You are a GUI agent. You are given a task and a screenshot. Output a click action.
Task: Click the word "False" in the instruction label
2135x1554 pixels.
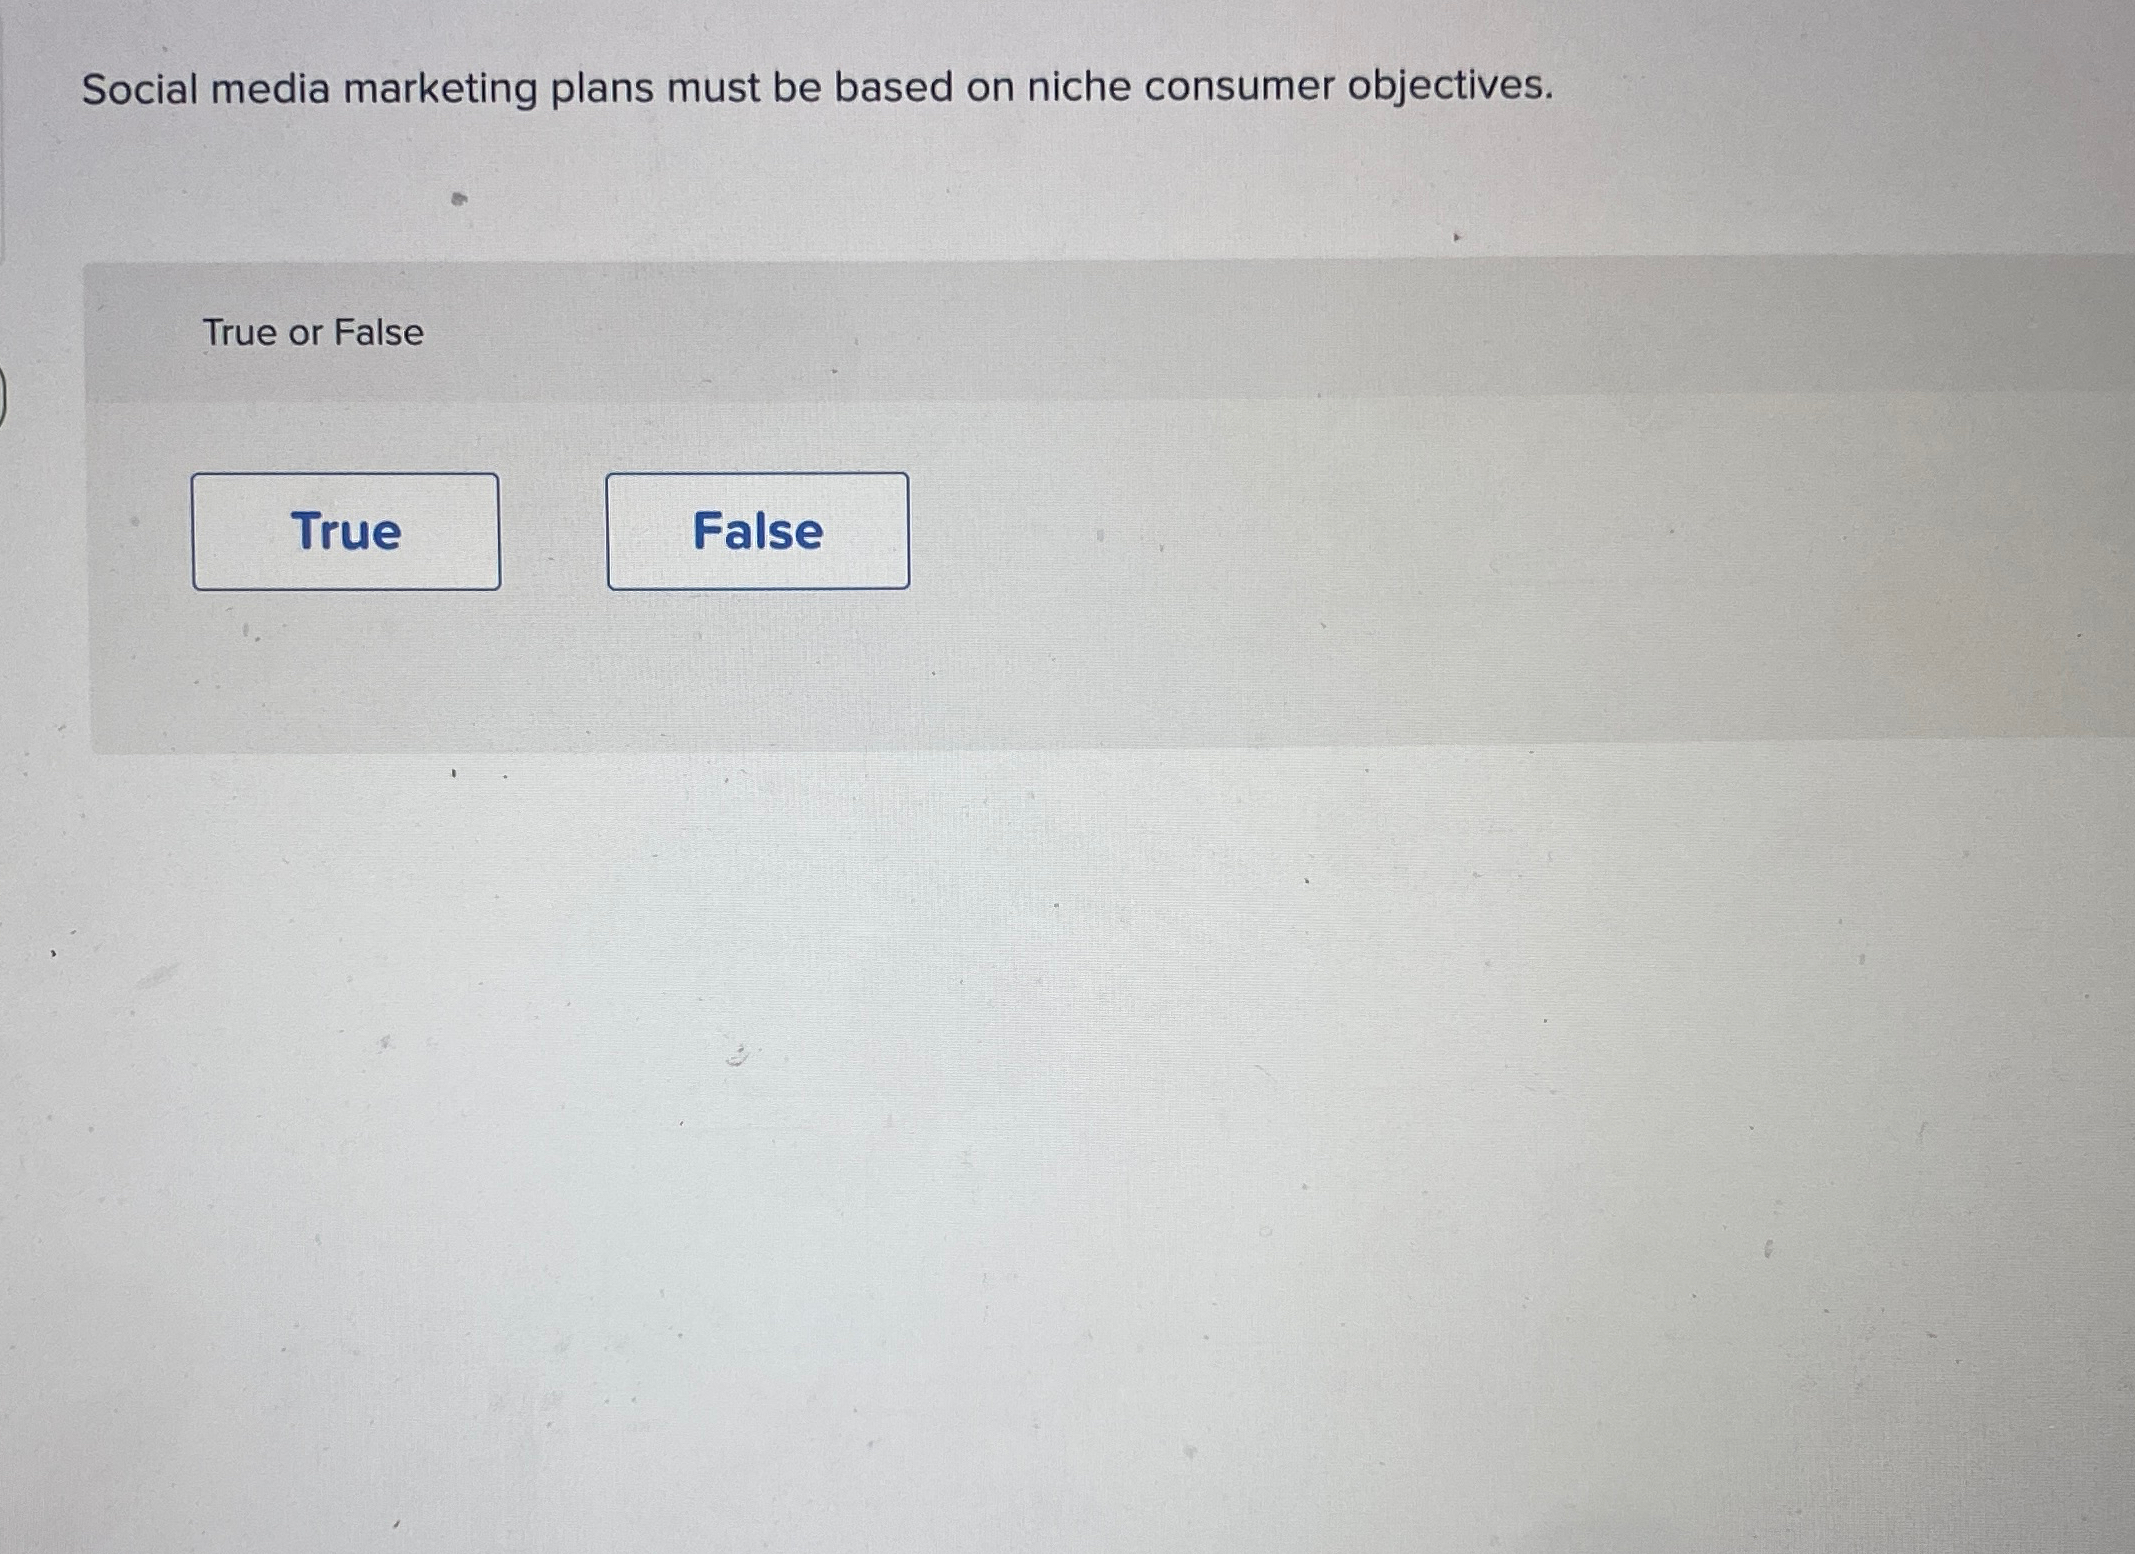click(x=379, y=332)
